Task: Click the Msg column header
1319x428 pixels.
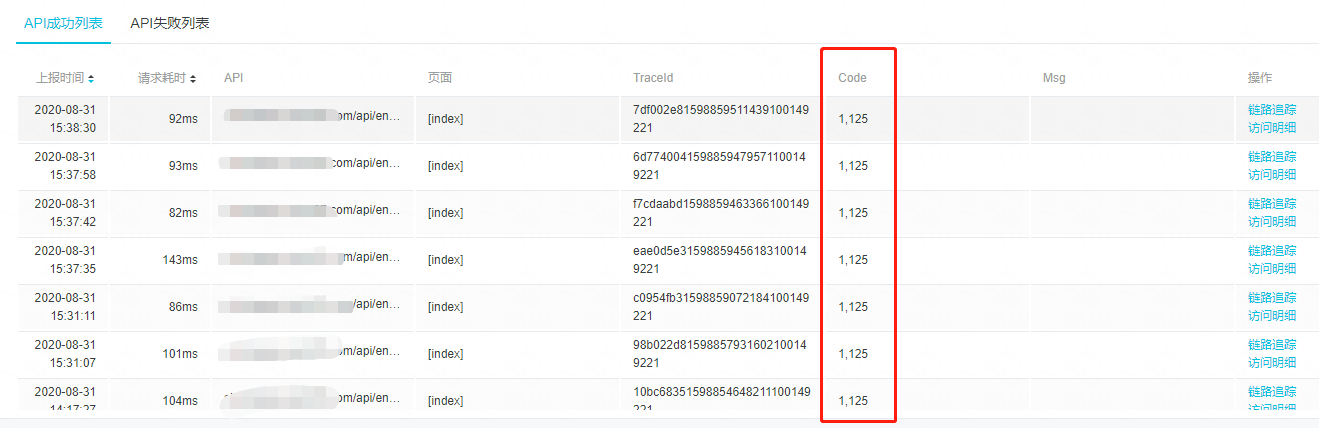Action: pyautogui.click(x=1054, y=78)
